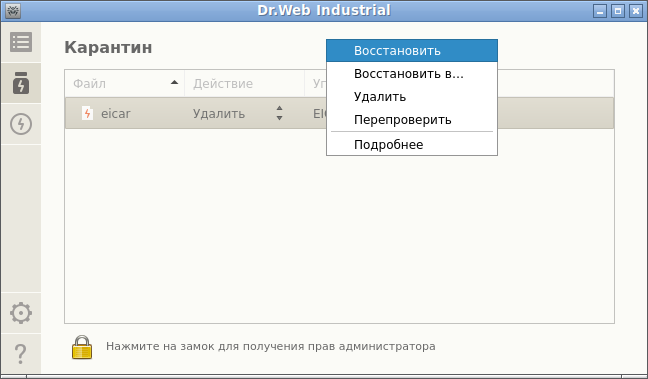Close the Dr.Web Industrial window
This screenshot has width=648, height=379.
tap(636, 11)
